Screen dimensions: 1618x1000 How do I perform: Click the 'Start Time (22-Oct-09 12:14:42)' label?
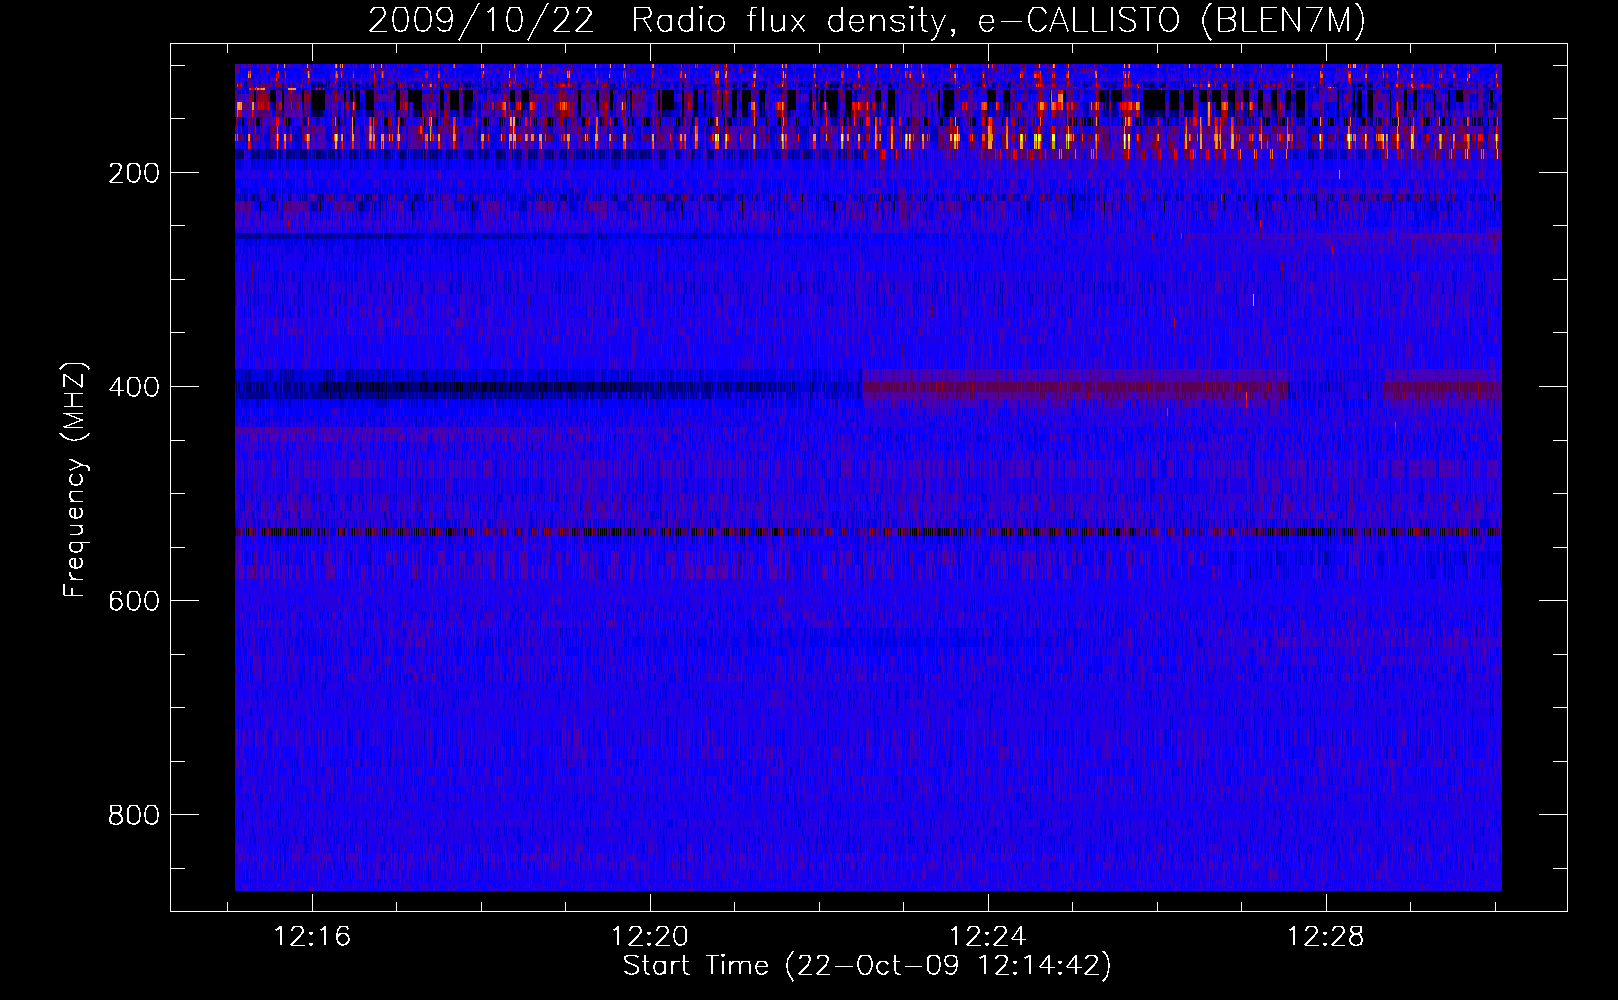[867, 966]
